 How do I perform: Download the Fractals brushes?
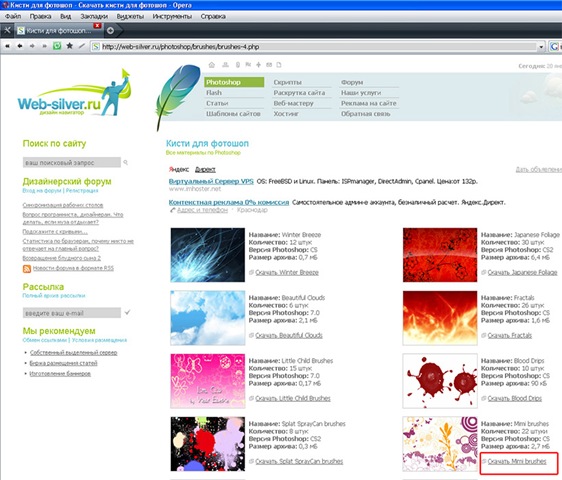coord(510,335)
